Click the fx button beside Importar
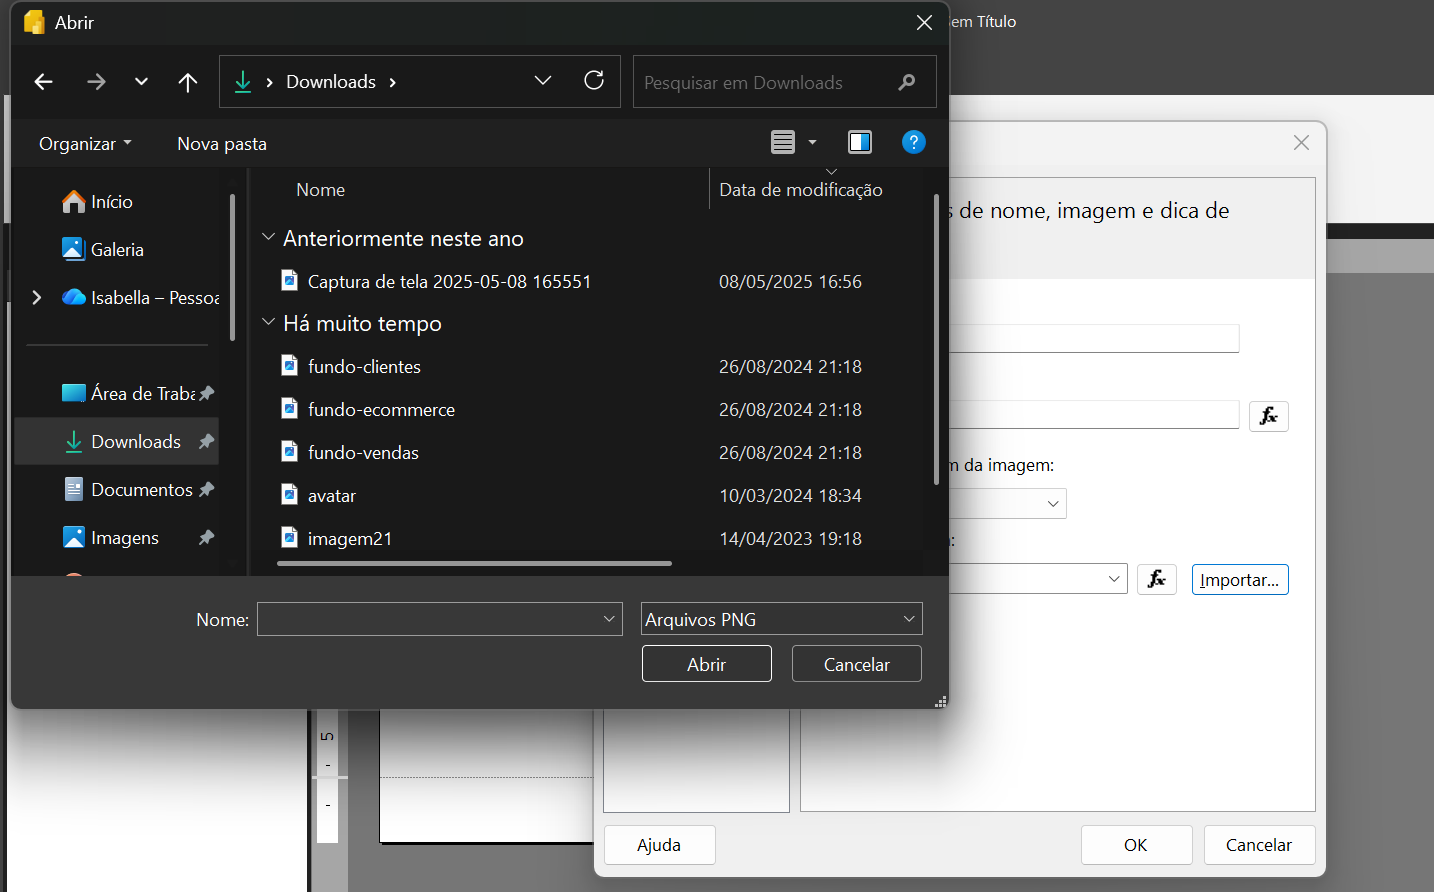The width and height of the screenshot is (1434, 892). [1156, 579]
